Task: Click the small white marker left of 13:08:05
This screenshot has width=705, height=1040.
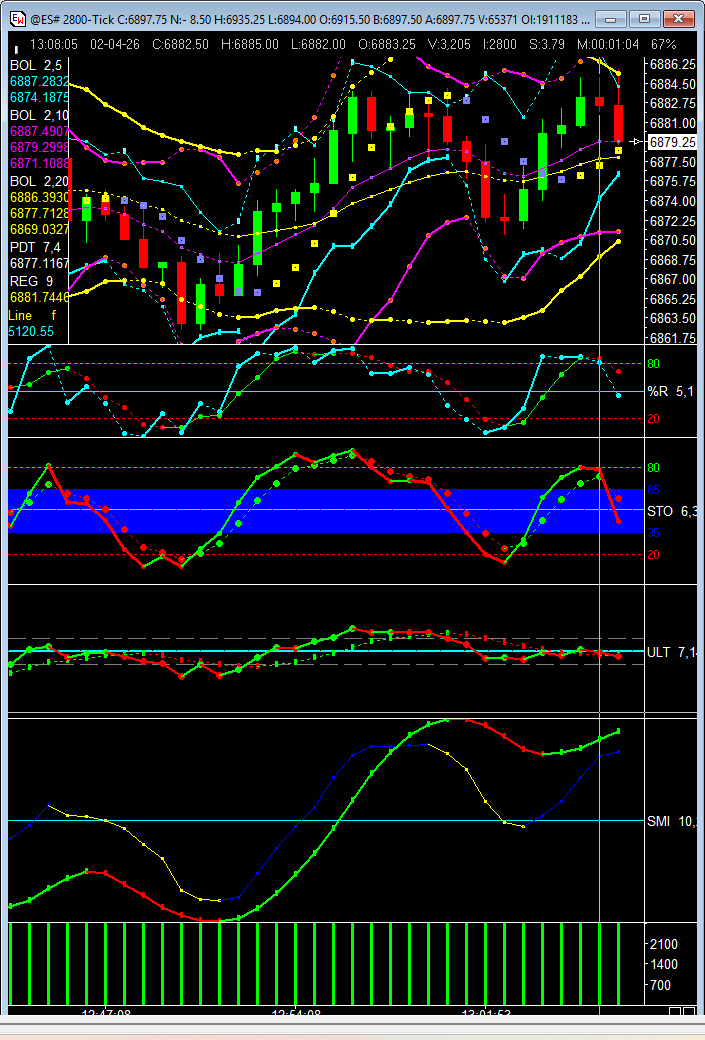Action: coord(16,47)
